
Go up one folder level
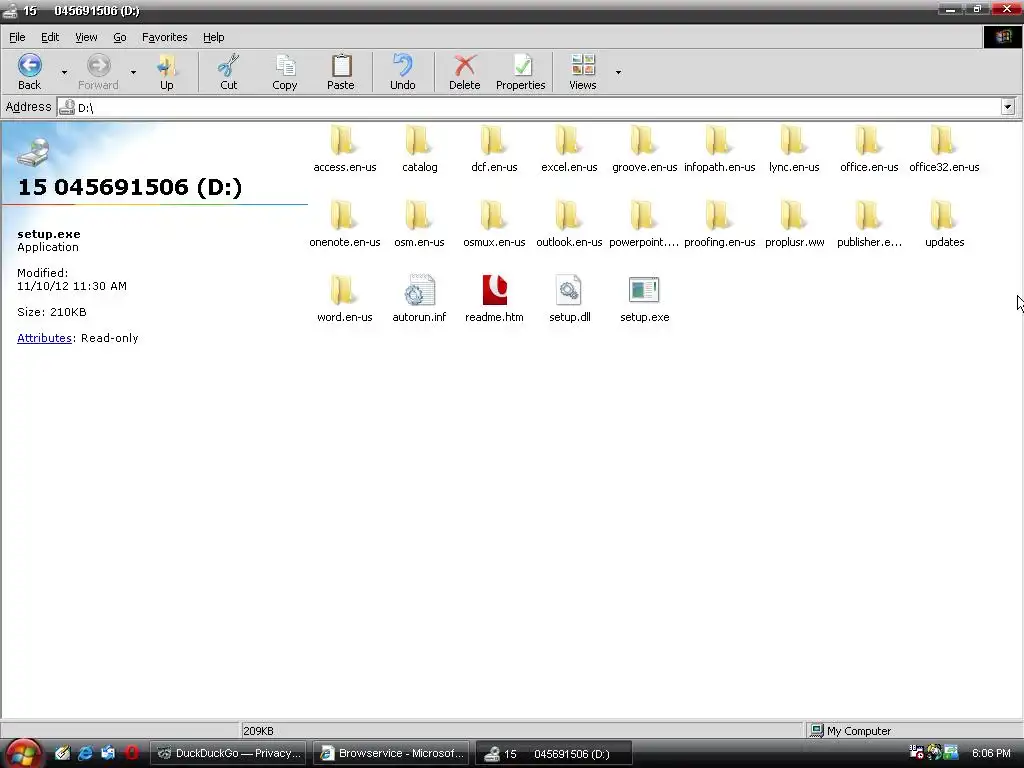[167, 72]
